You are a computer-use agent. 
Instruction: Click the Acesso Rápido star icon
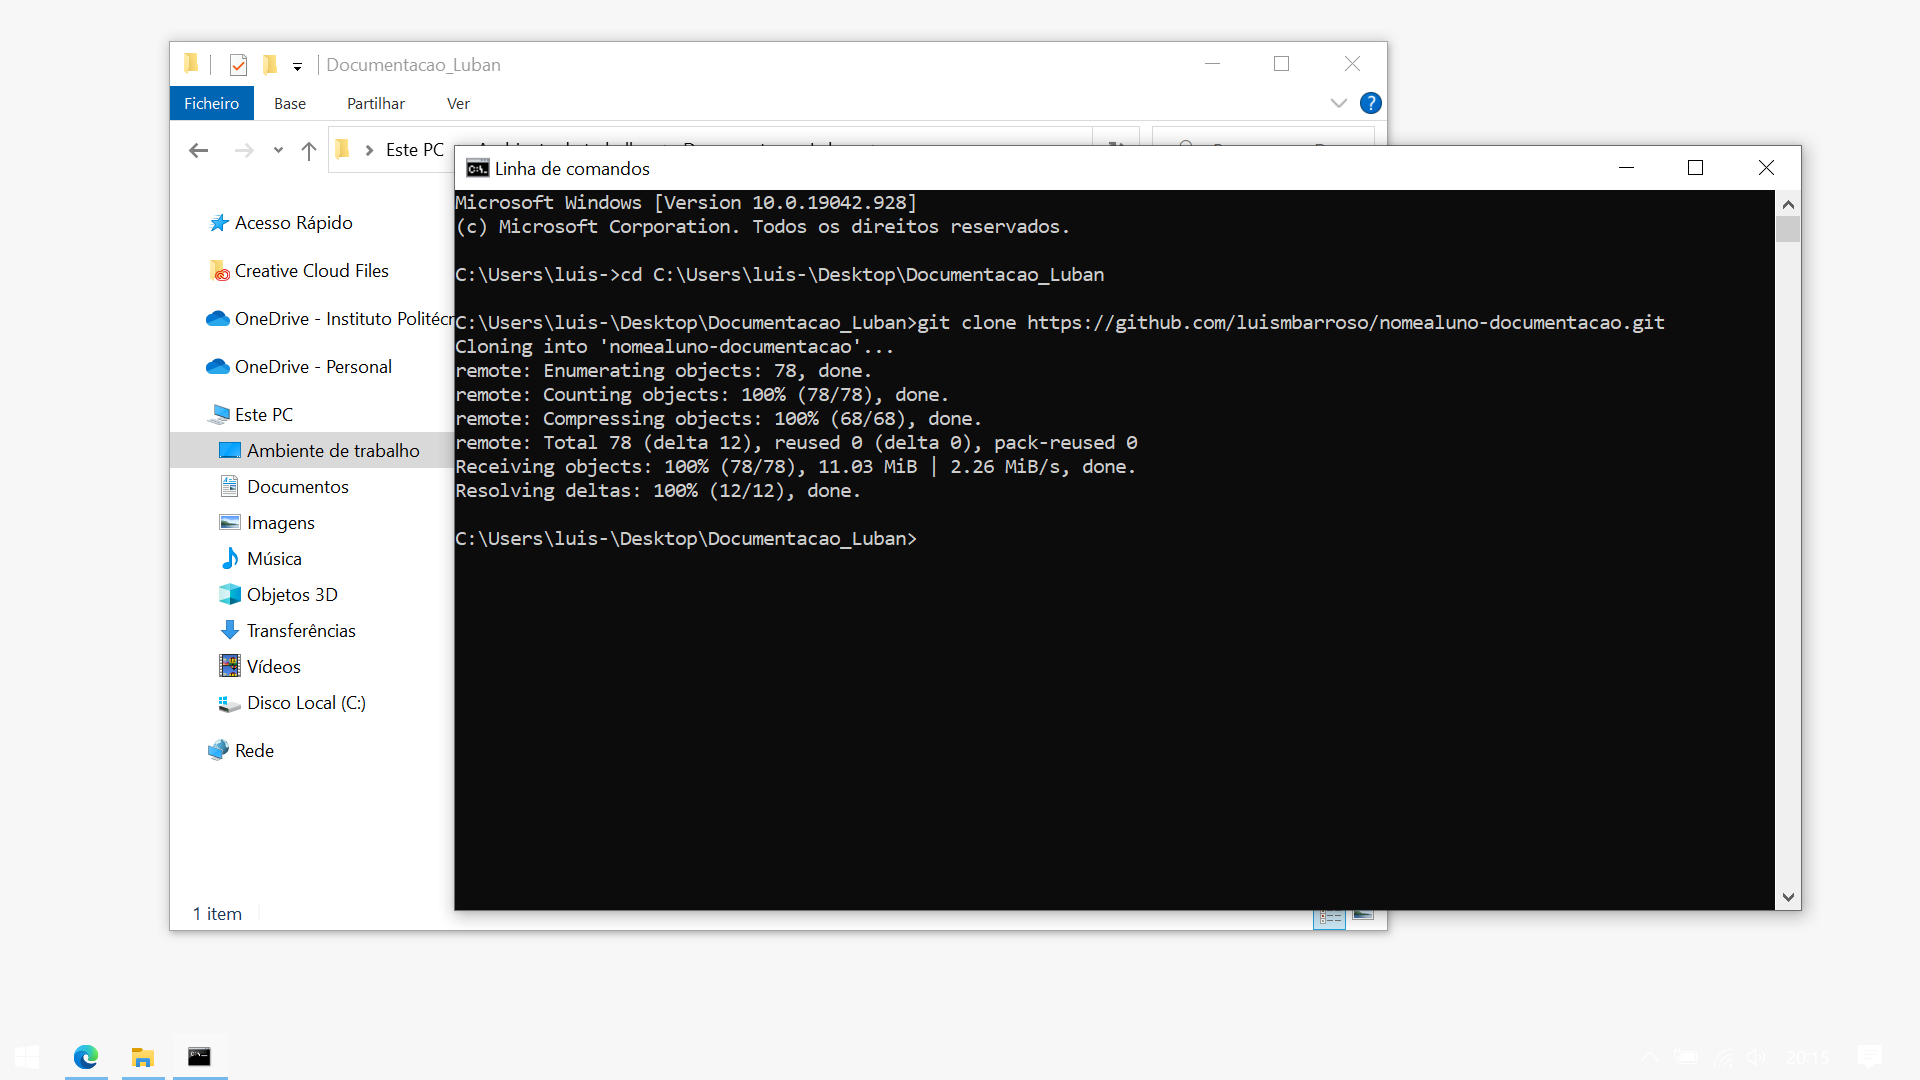[219, 223]
